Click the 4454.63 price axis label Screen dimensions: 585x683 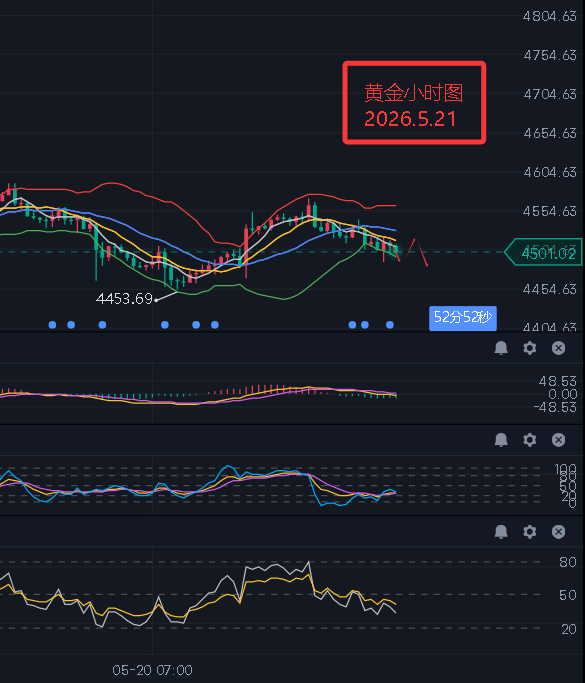(x=550, y=289)
